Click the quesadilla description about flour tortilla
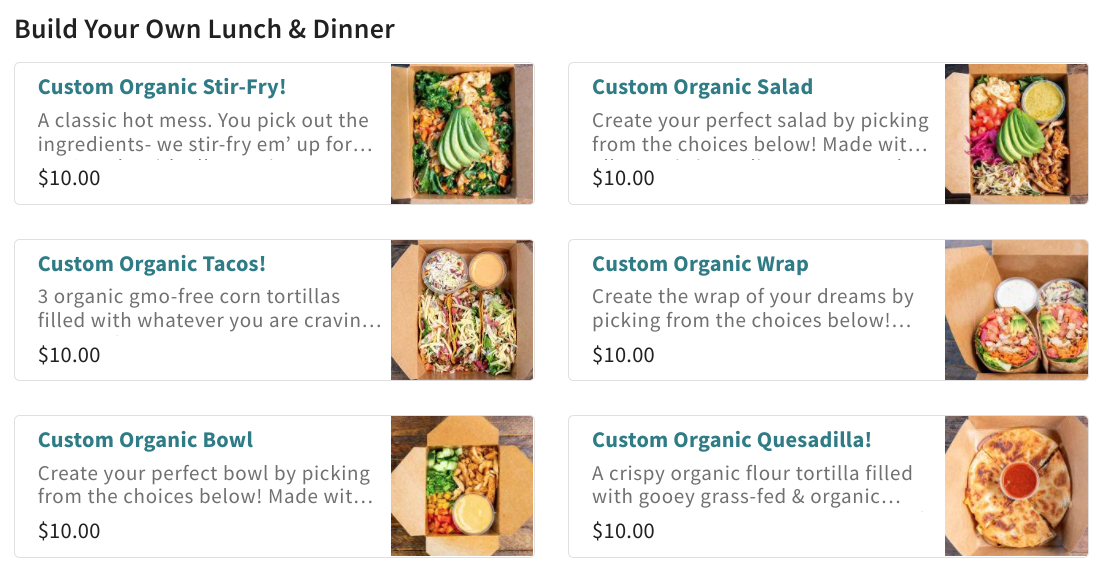1116x583 pixels. (752, 484)
